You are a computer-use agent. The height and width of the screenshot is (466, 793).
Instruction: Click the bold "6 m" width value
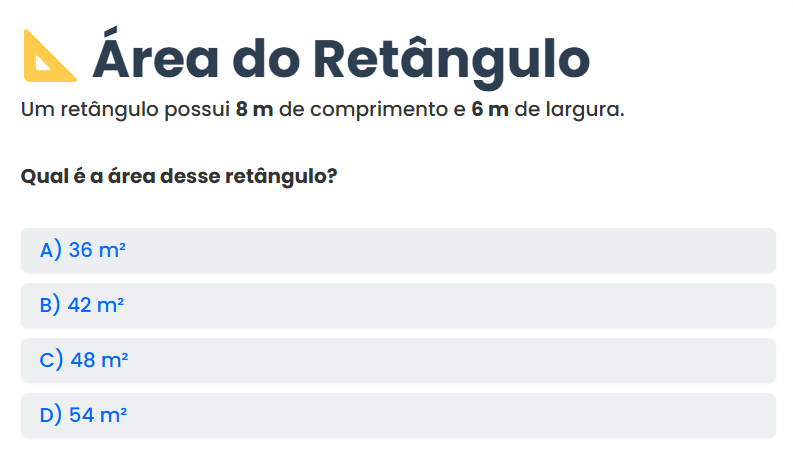click(x=490, y=109)
